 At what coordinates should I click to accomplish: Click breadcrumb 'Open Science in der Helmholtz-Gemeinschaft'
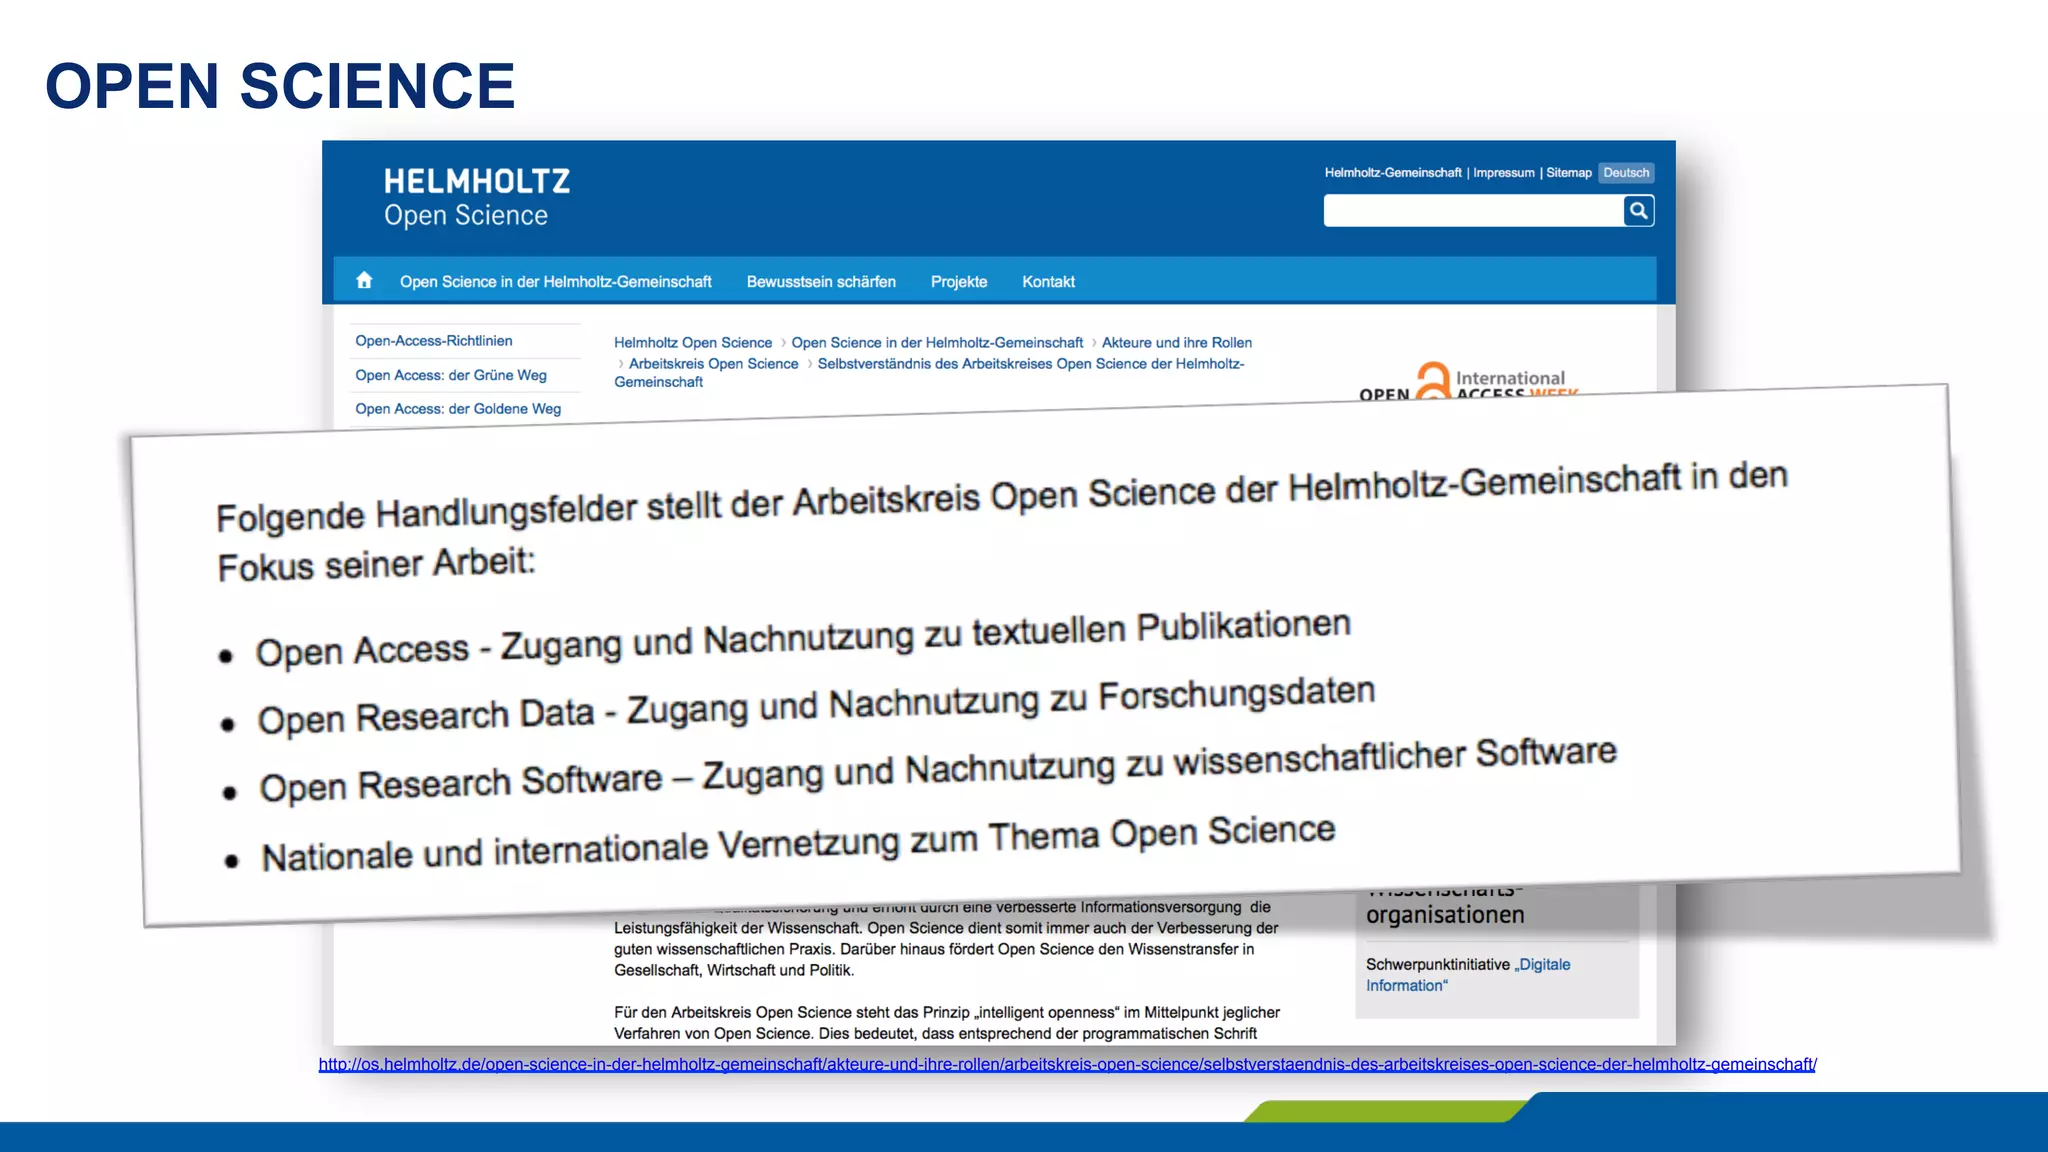[x=937, y=343]
